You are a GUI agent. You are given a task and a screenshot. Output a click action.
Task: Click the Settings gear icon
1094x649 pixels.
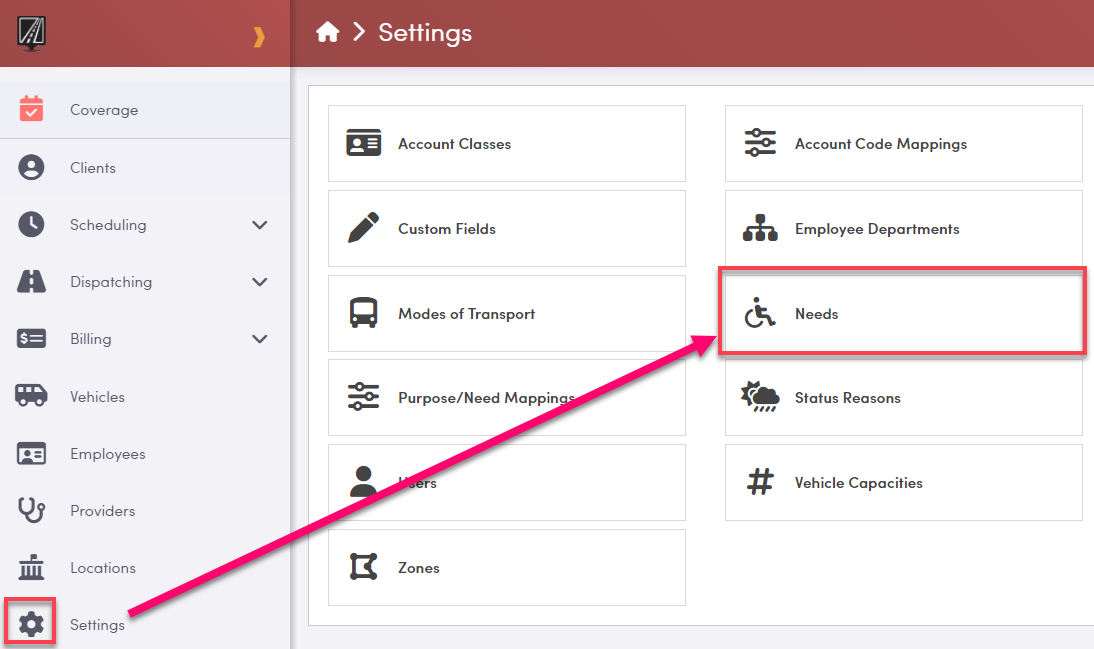31,625
